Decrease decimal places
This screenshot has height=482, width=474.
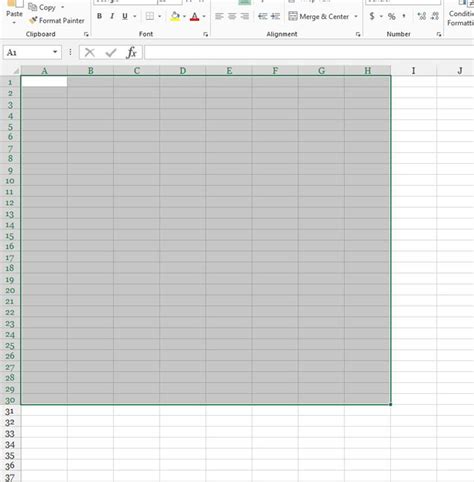tap(435, 16)
